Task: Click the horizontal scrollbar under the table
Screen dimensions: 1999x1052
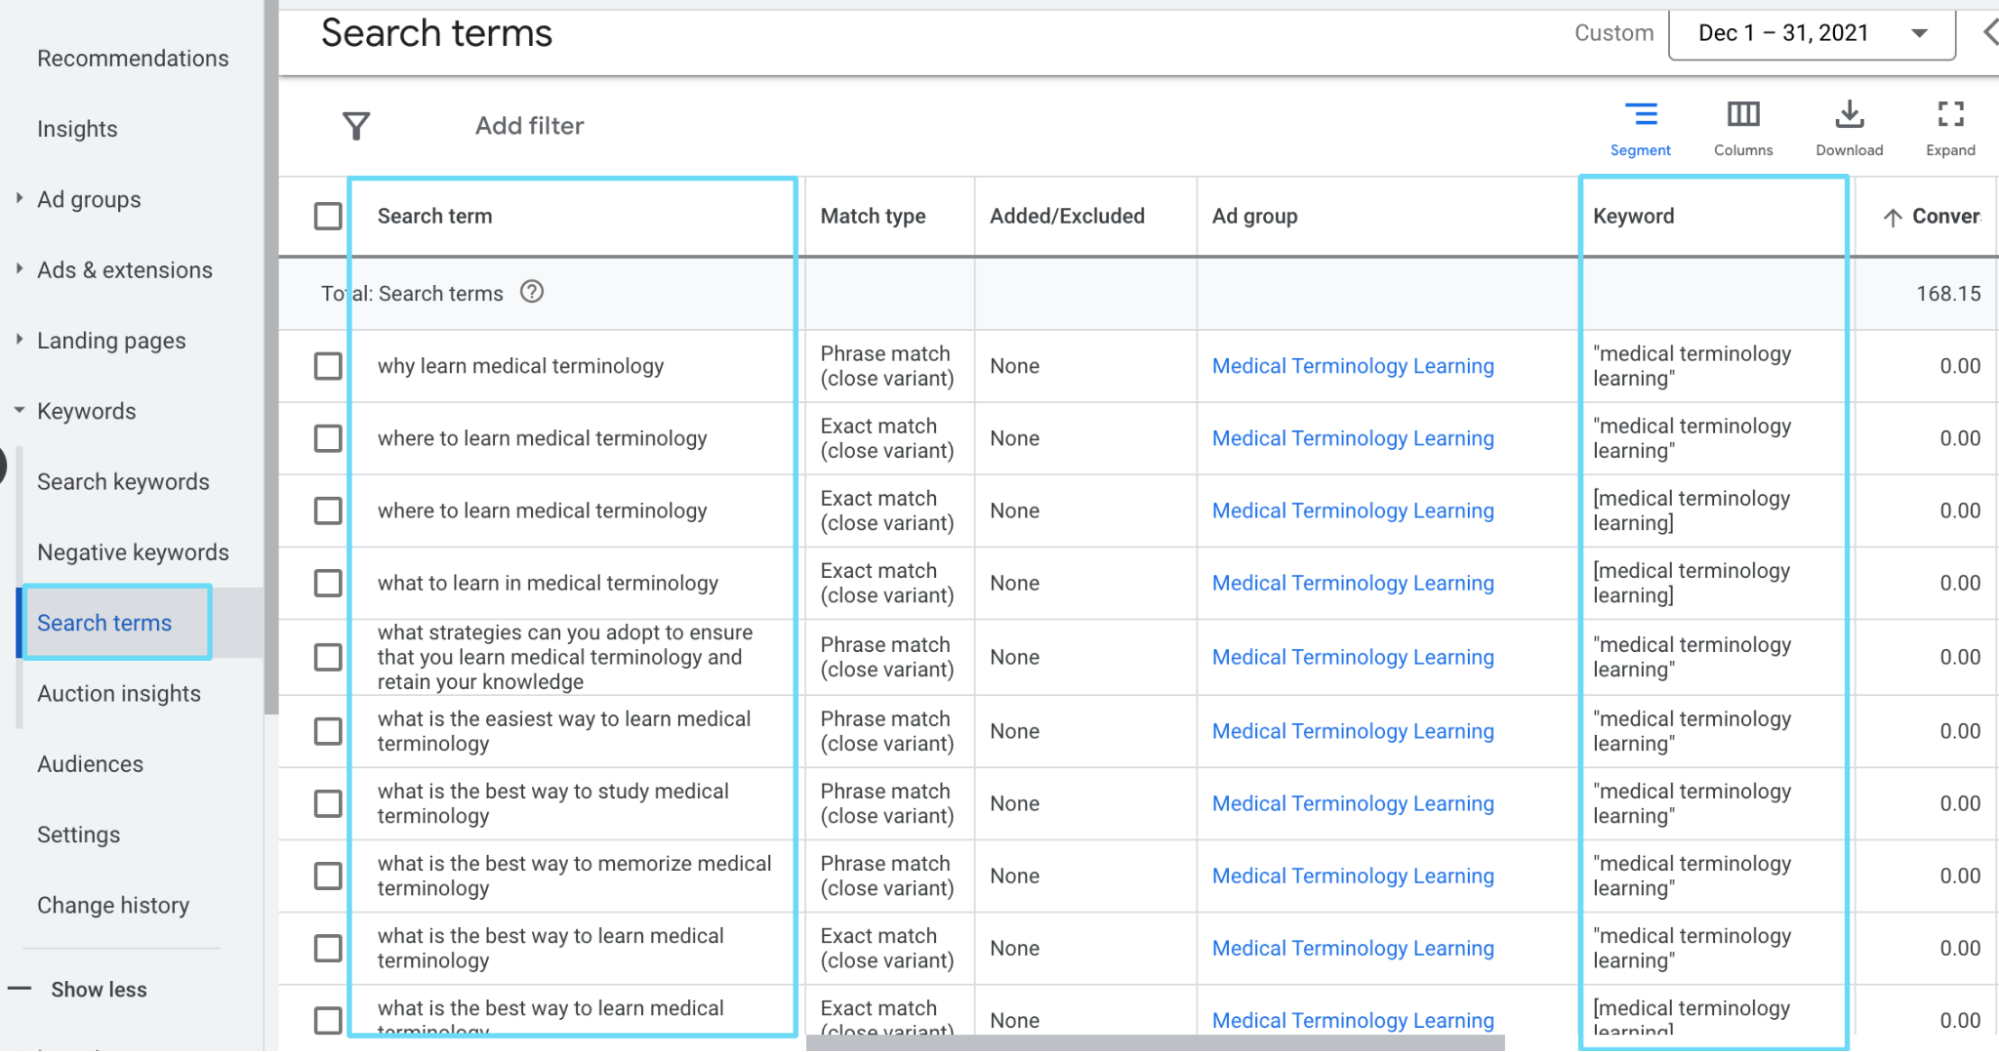Action: 1155,1043
